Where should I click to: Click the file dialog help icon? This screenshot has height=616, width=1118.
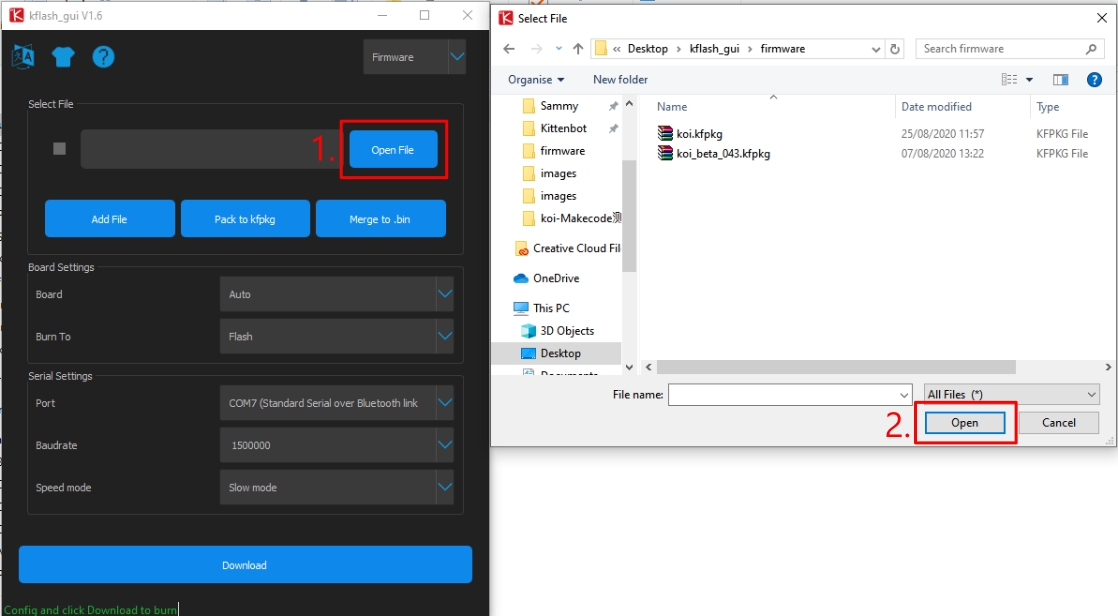click(1094, 79)
